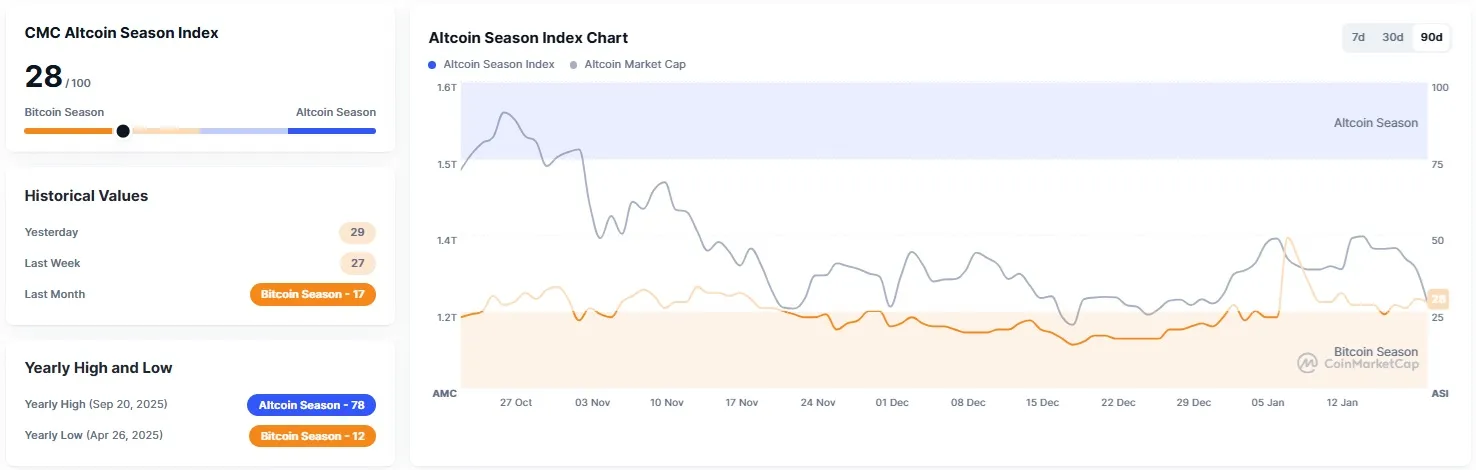This screenshot has height=470, width=1476.
Task: Click the black slider knob on season bar
Action: [123, 131]
